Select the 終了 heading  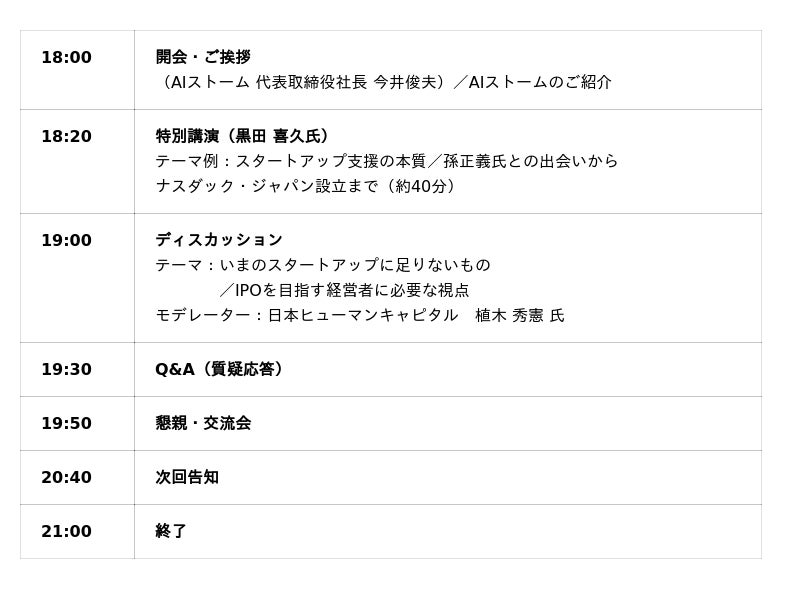[x=171, y=531]
